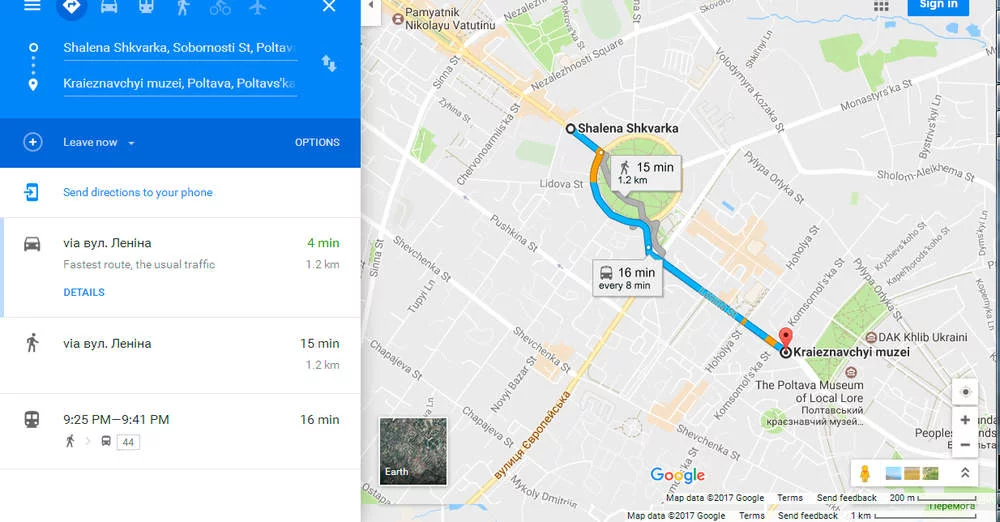Select transit travel mode icon
Image resolution: width=1000 pixels, height=522 pixels.
point(146,6)
